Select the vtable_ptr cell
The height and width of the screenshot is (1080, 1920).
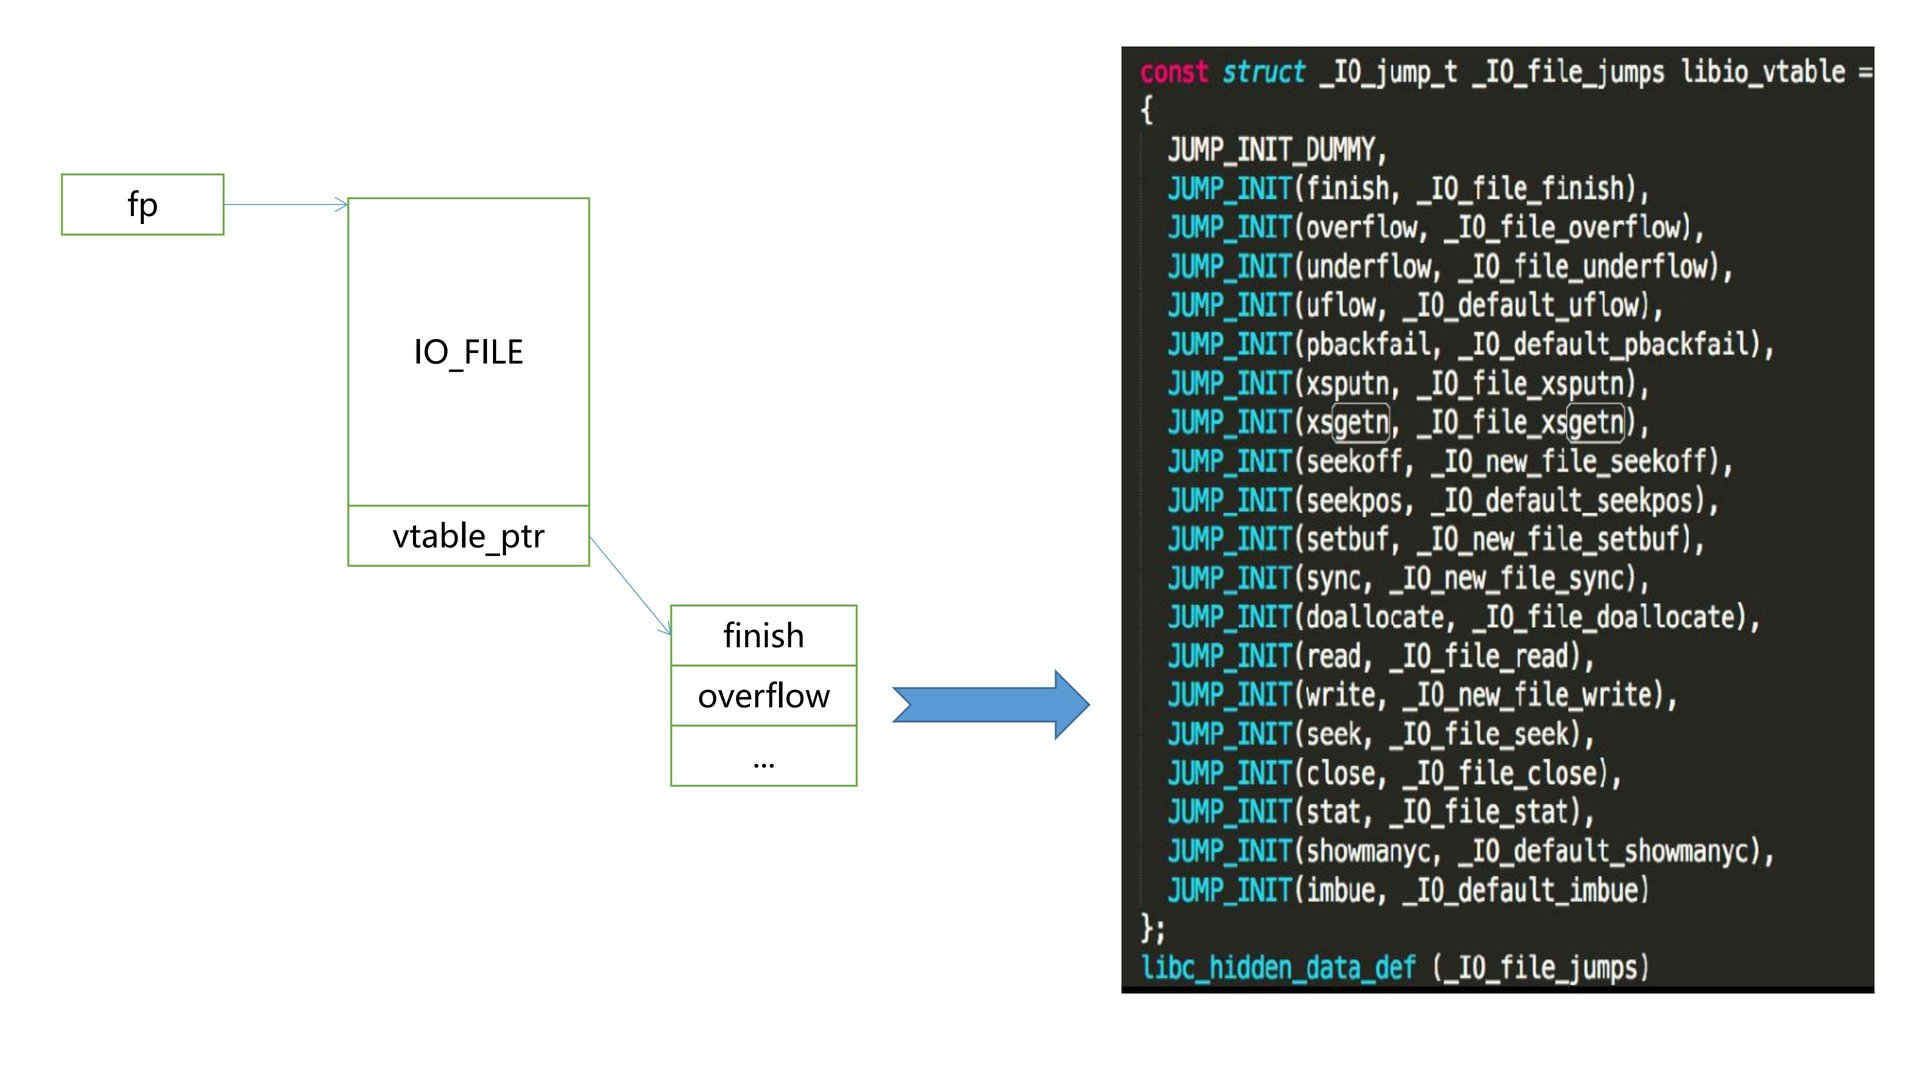(x=468, y=537)
